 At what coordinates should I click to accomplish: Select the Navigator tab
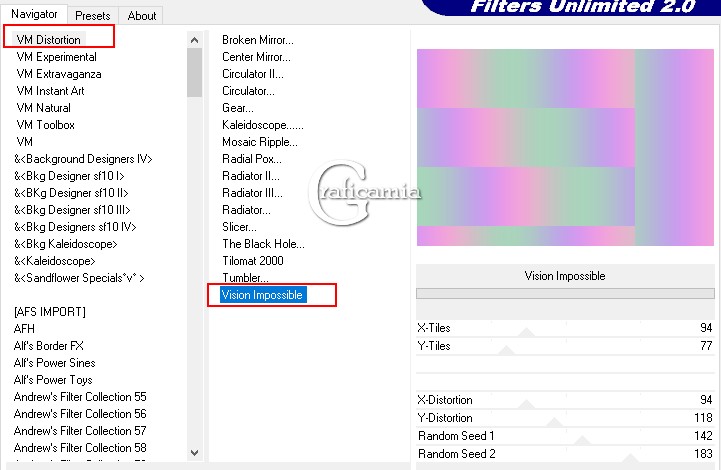pyautogui.click(x=35, y=15)
